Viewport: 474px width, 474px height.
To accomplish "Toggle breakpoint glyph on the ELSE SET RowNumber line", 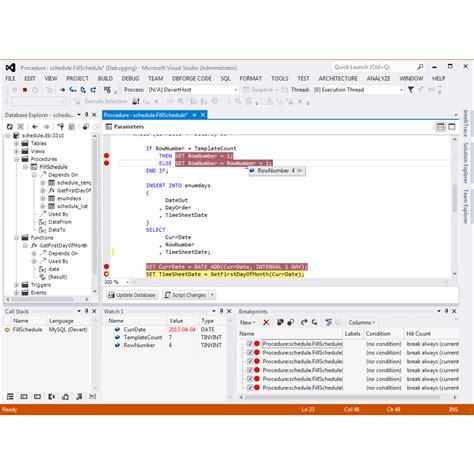I will pyautogui.click(x=106, y=163).
